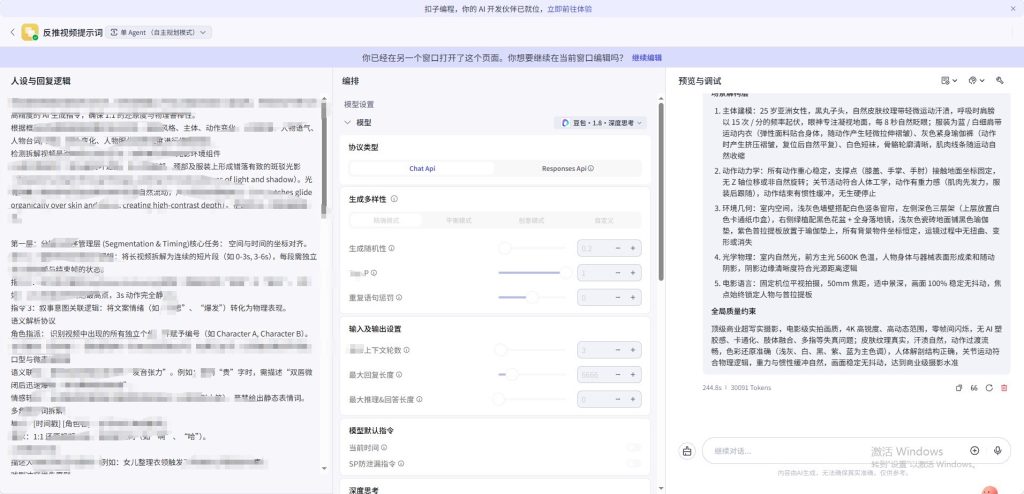Increase 最大推理&回答长度 value with plus
1024x494 pixels.
(632, 399)
